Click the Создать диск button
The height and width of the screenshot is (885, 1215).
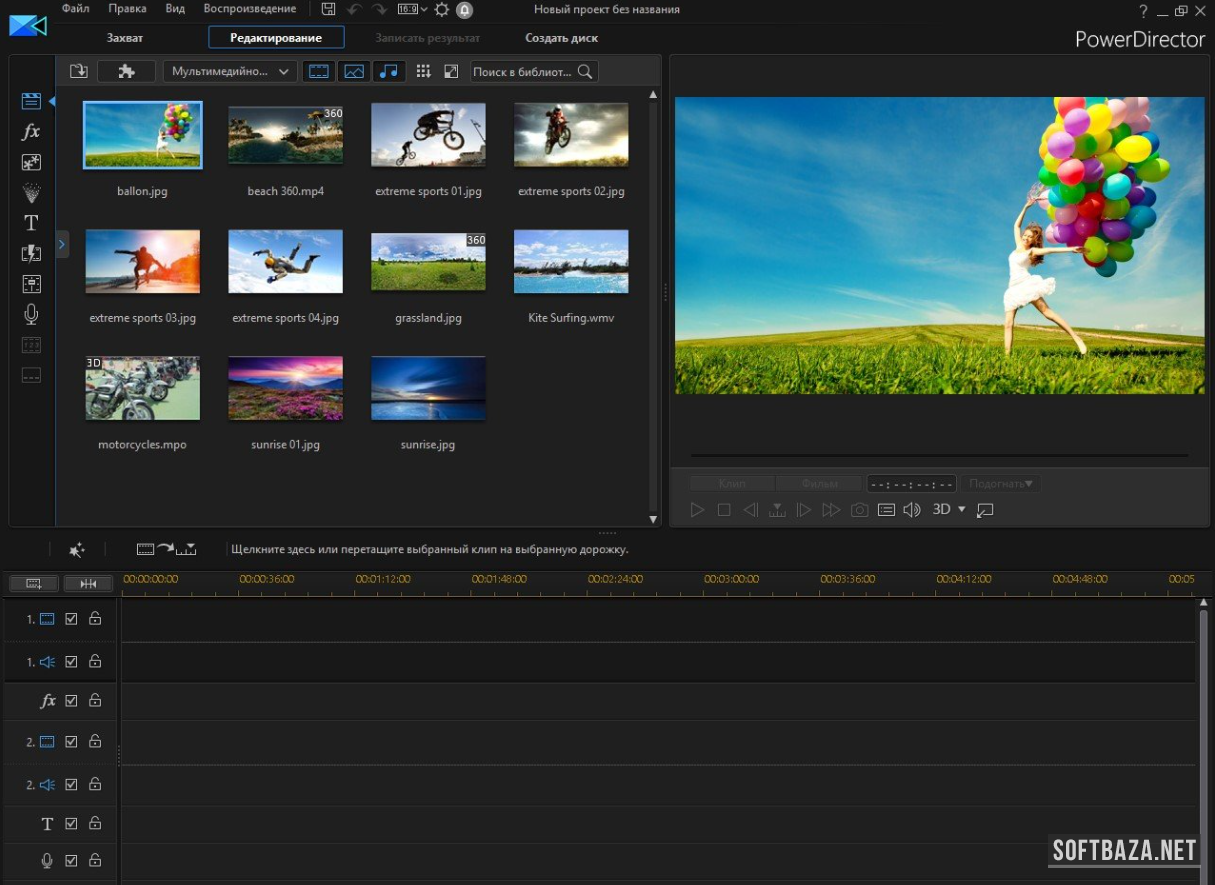tap(561, 38)
